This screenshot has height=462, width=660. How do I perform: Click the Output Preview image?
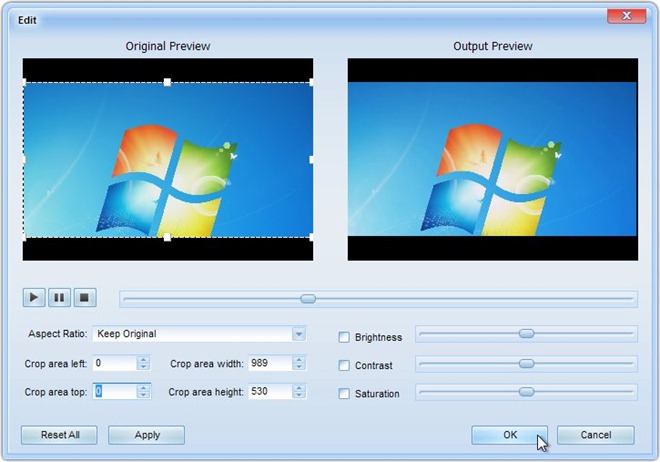tap(492, 159)
